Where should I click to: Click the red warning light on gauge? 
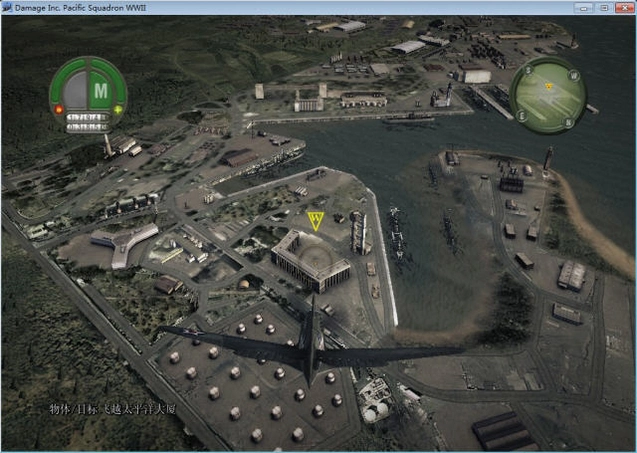(59, 110)
